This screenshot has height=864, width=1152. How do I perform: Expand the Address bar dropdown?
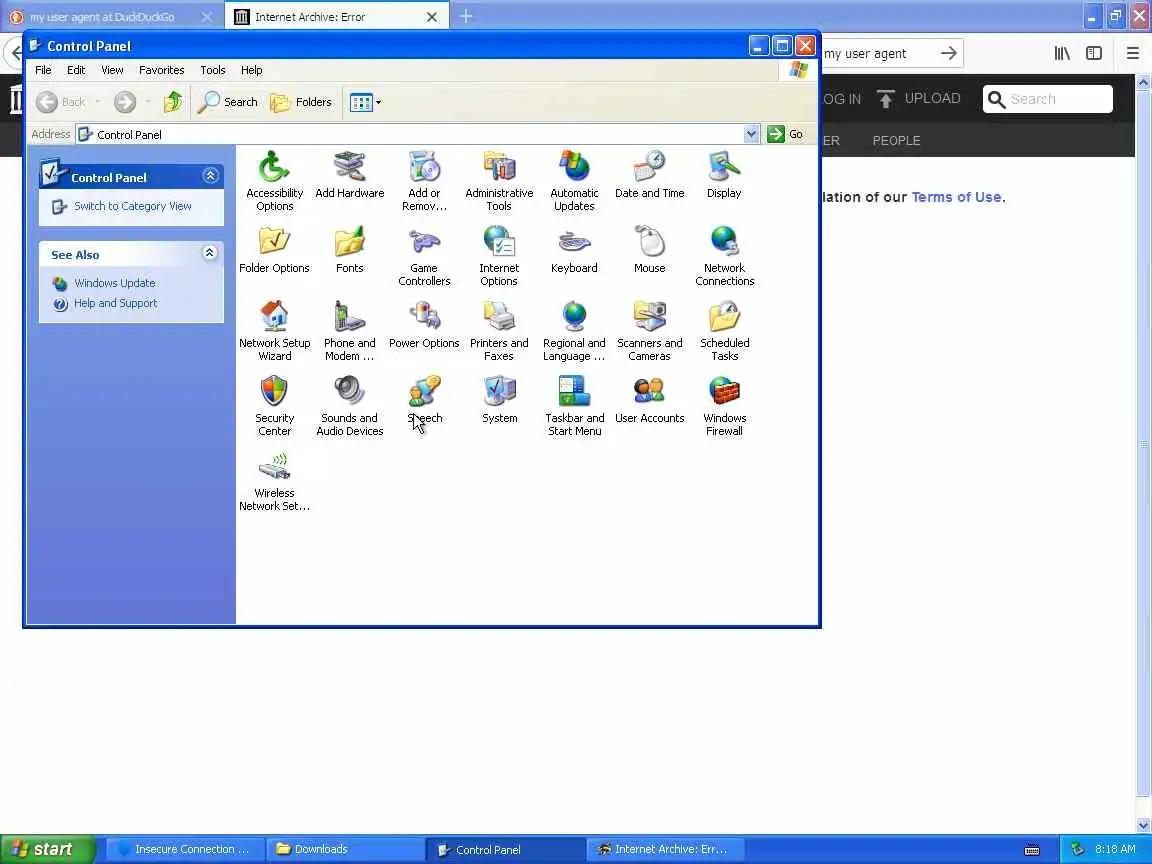click(751, 134)
